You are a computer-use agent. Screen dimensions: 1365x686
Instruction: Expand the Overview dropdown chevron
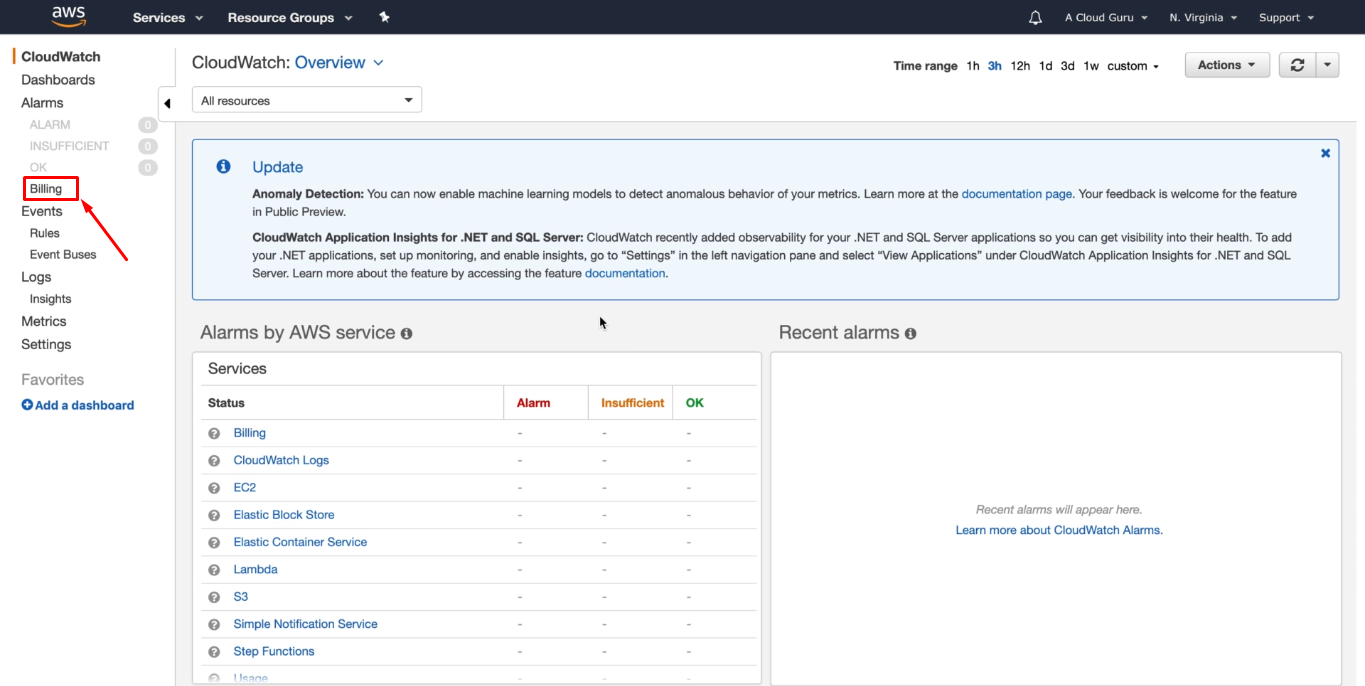378,62
